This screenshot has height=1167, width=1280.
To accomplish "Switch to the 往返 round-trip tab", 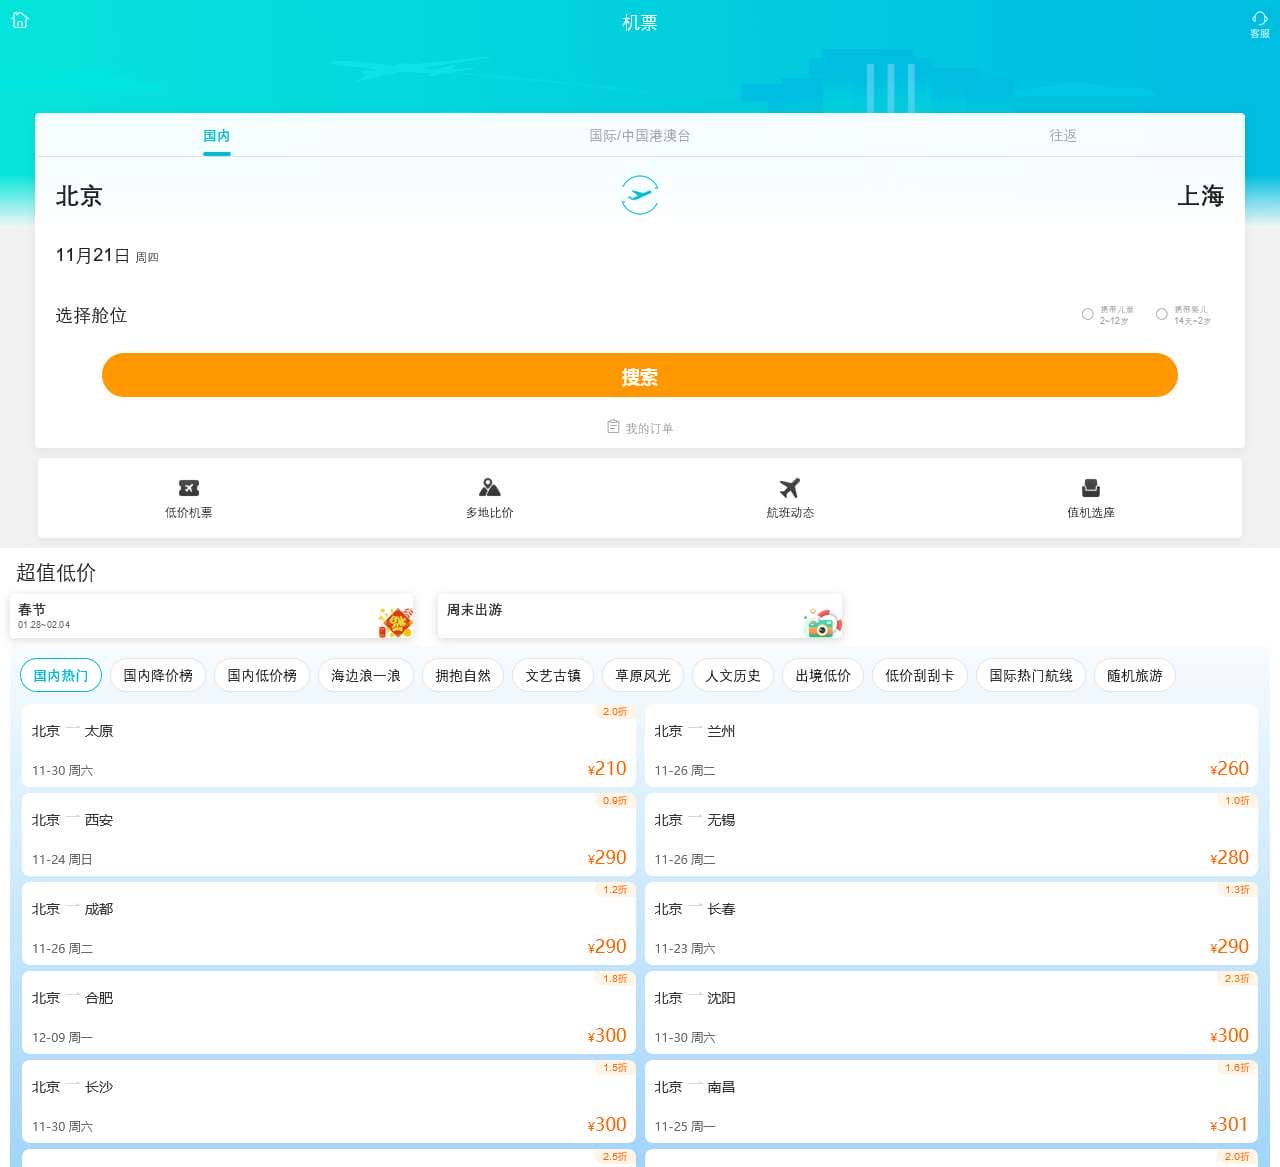I will [1062, 135].
